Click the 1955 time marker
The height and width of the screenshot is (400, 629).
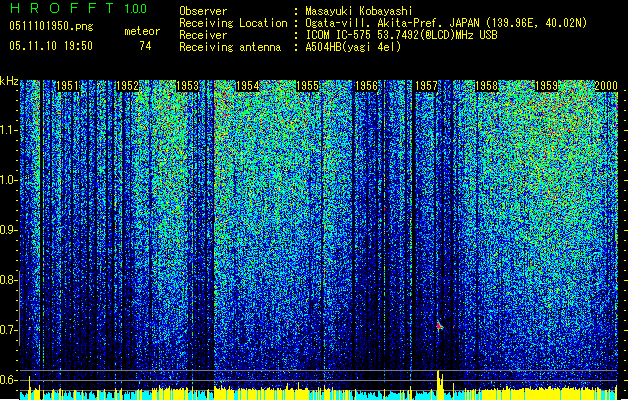click(307, 86)
